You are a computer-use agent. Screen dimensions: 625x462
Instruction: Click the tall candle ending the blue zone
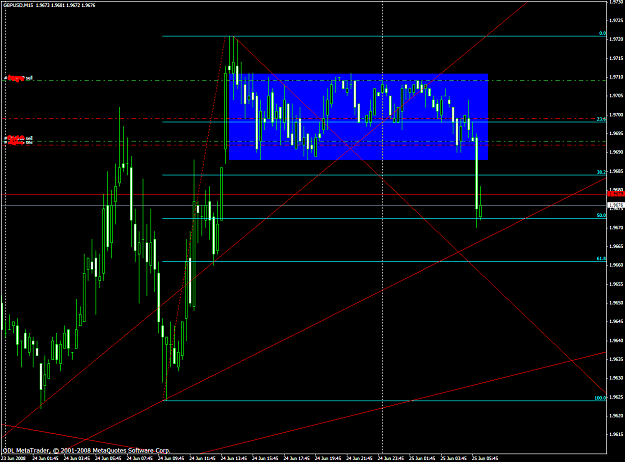477,173
